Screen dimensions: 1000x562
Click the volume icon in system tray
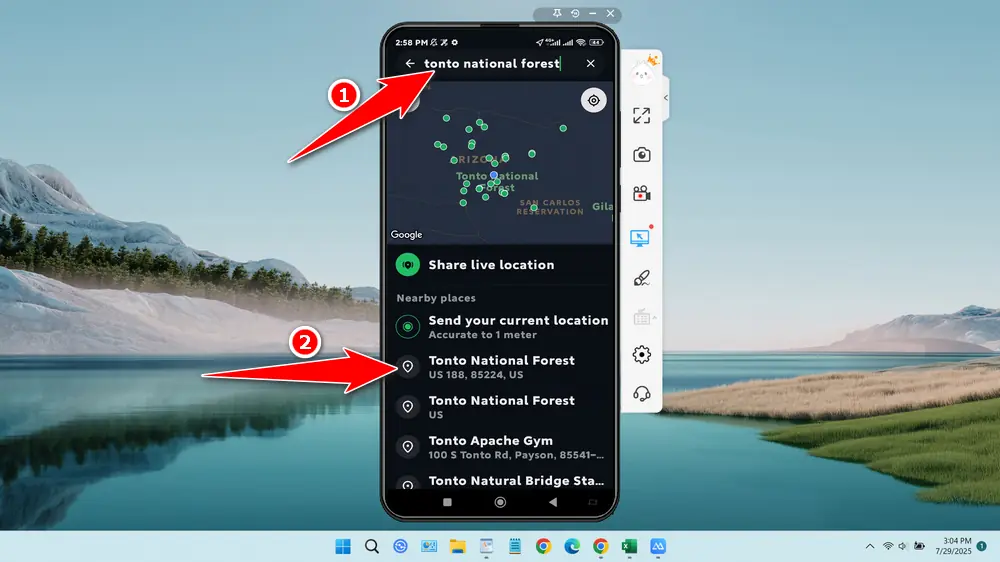coord(902,546)
